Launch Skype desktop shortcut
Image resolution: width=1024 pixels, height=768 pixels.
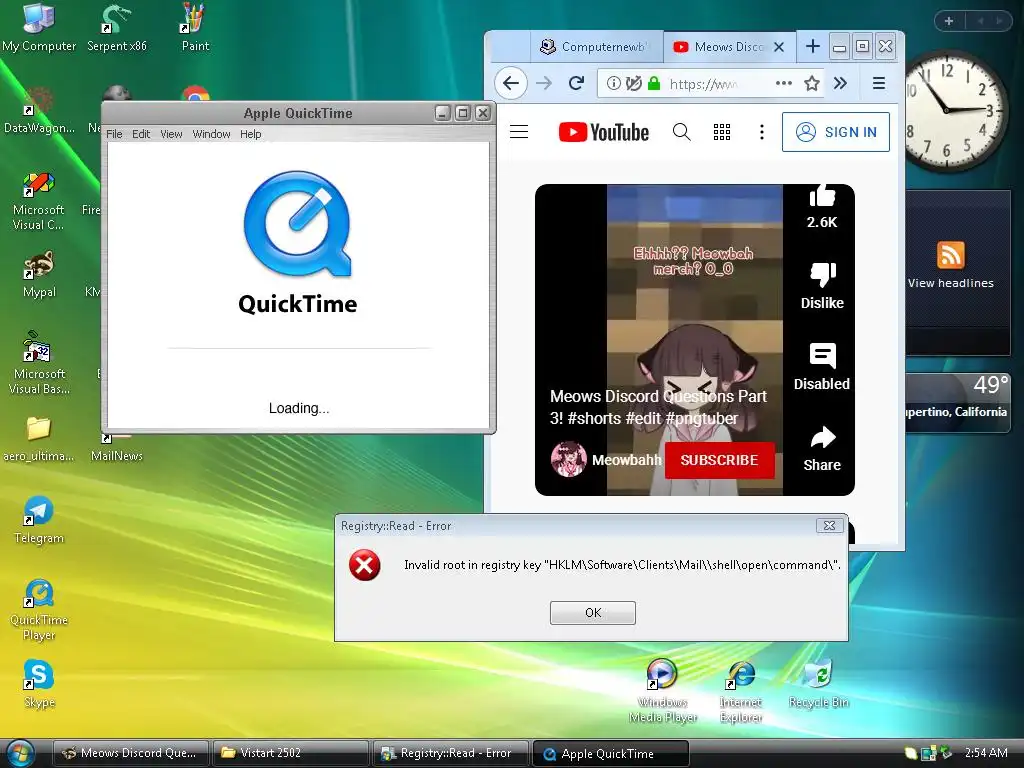click(x=39, y=684)
